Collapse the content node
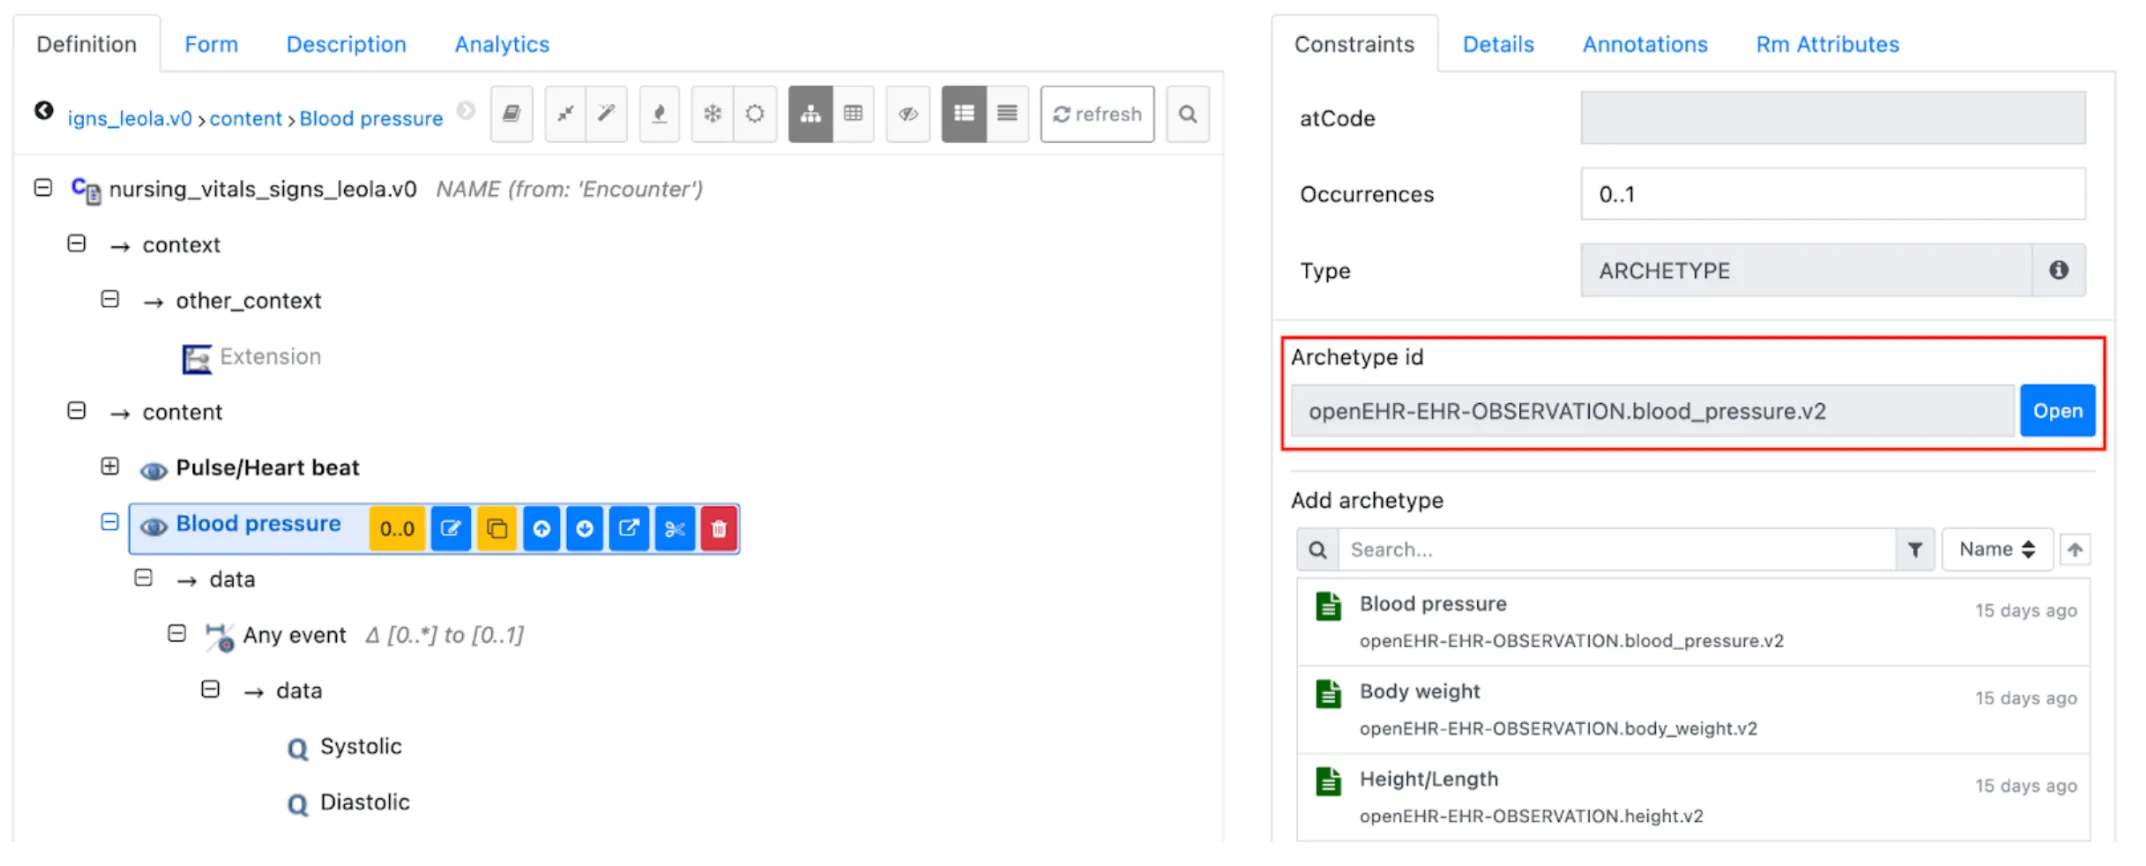2146x866 pixels. point(77,410)
